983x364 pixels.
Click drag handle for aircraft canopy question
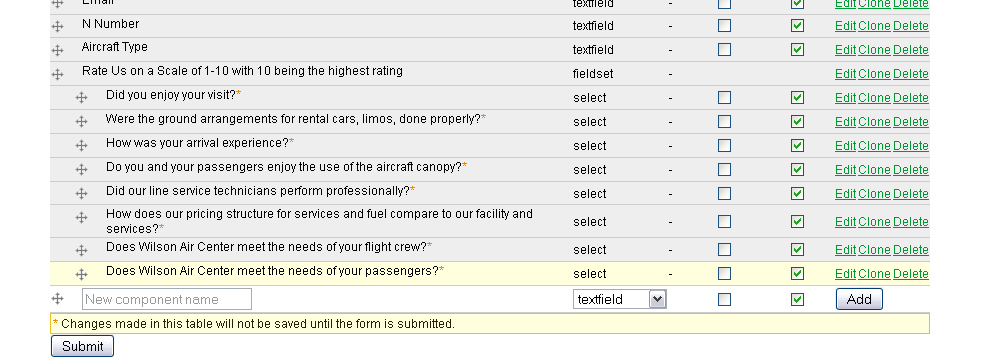pyautogui.click(x=81, y=170)
